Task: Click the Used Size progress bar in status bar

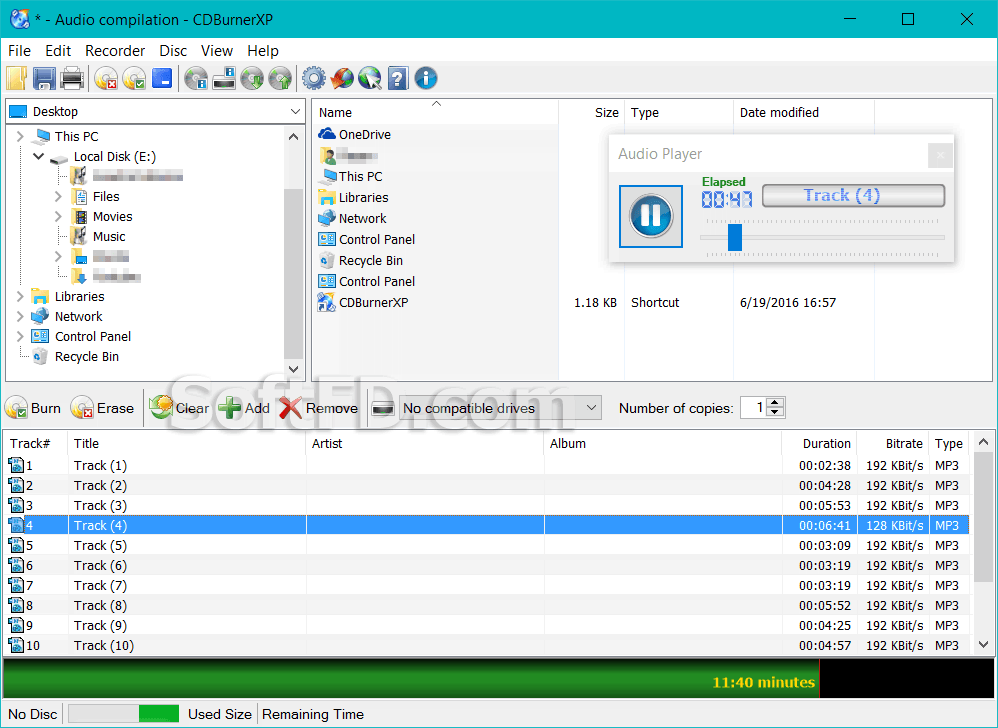Action: pyautogui.click(x=123, y=714)
